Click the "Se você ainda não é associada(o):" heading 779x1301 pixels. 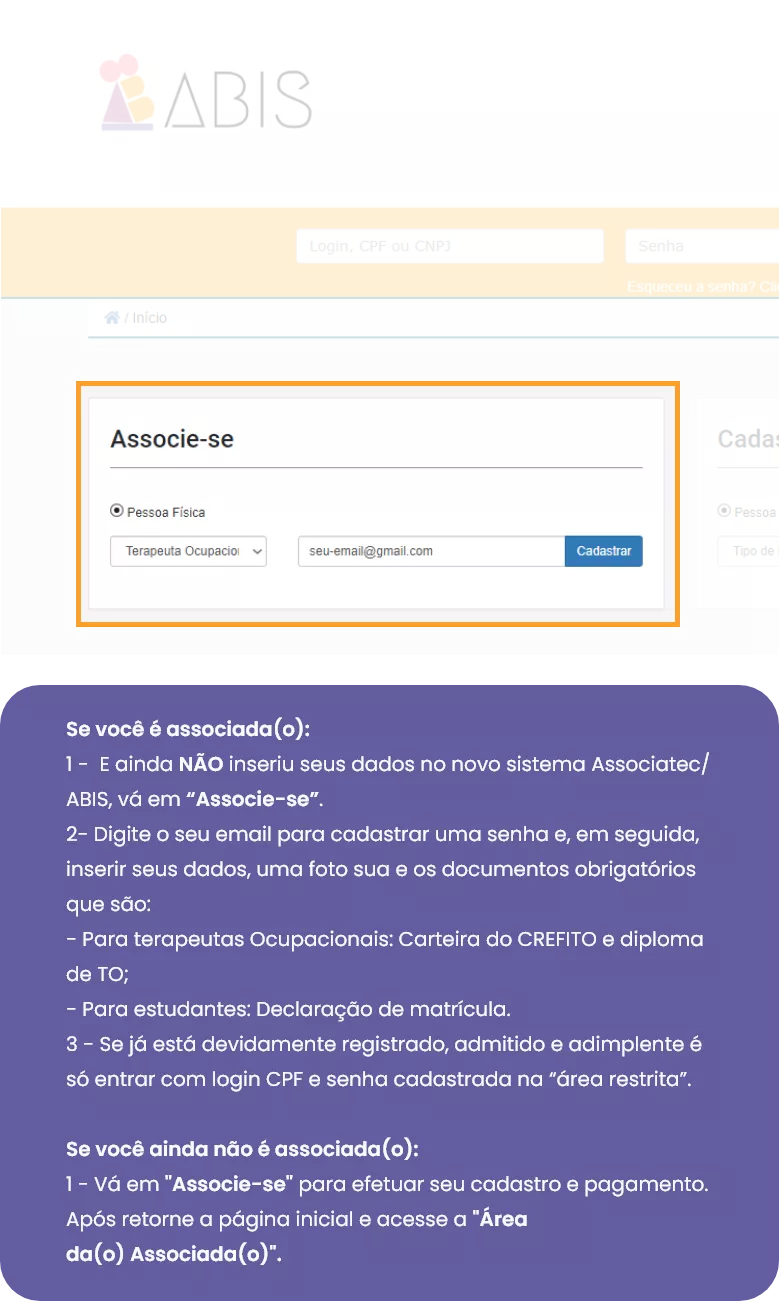click(x=242, y=1148)
